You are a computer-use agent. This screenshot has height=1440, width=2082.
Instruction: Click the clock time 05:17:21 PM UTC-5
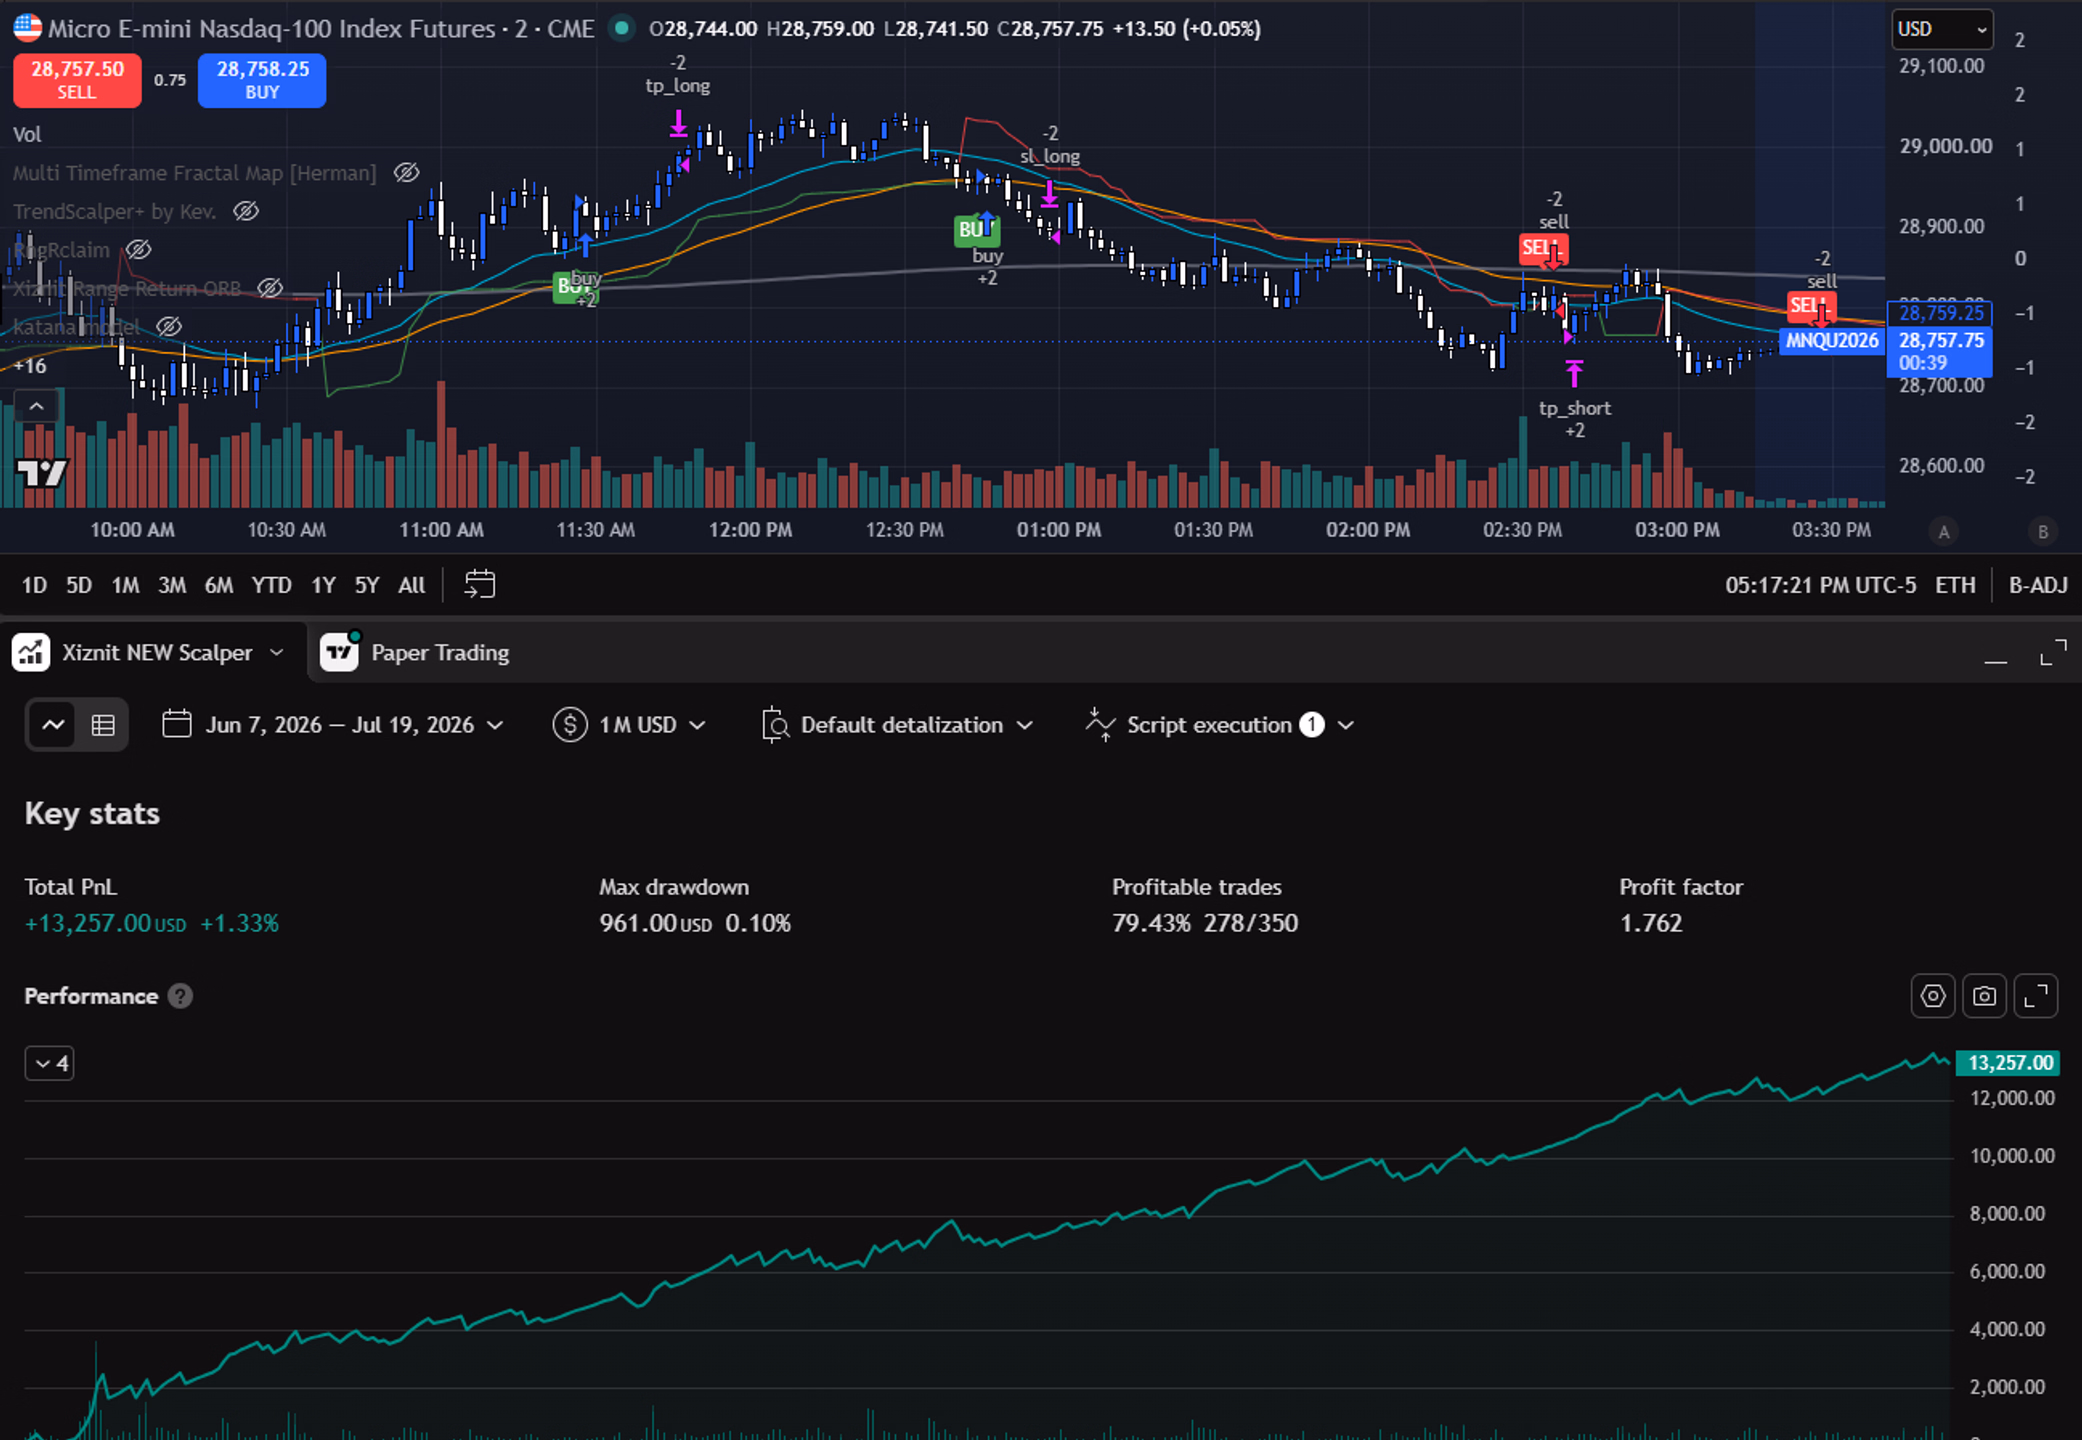pos(1820,585)
